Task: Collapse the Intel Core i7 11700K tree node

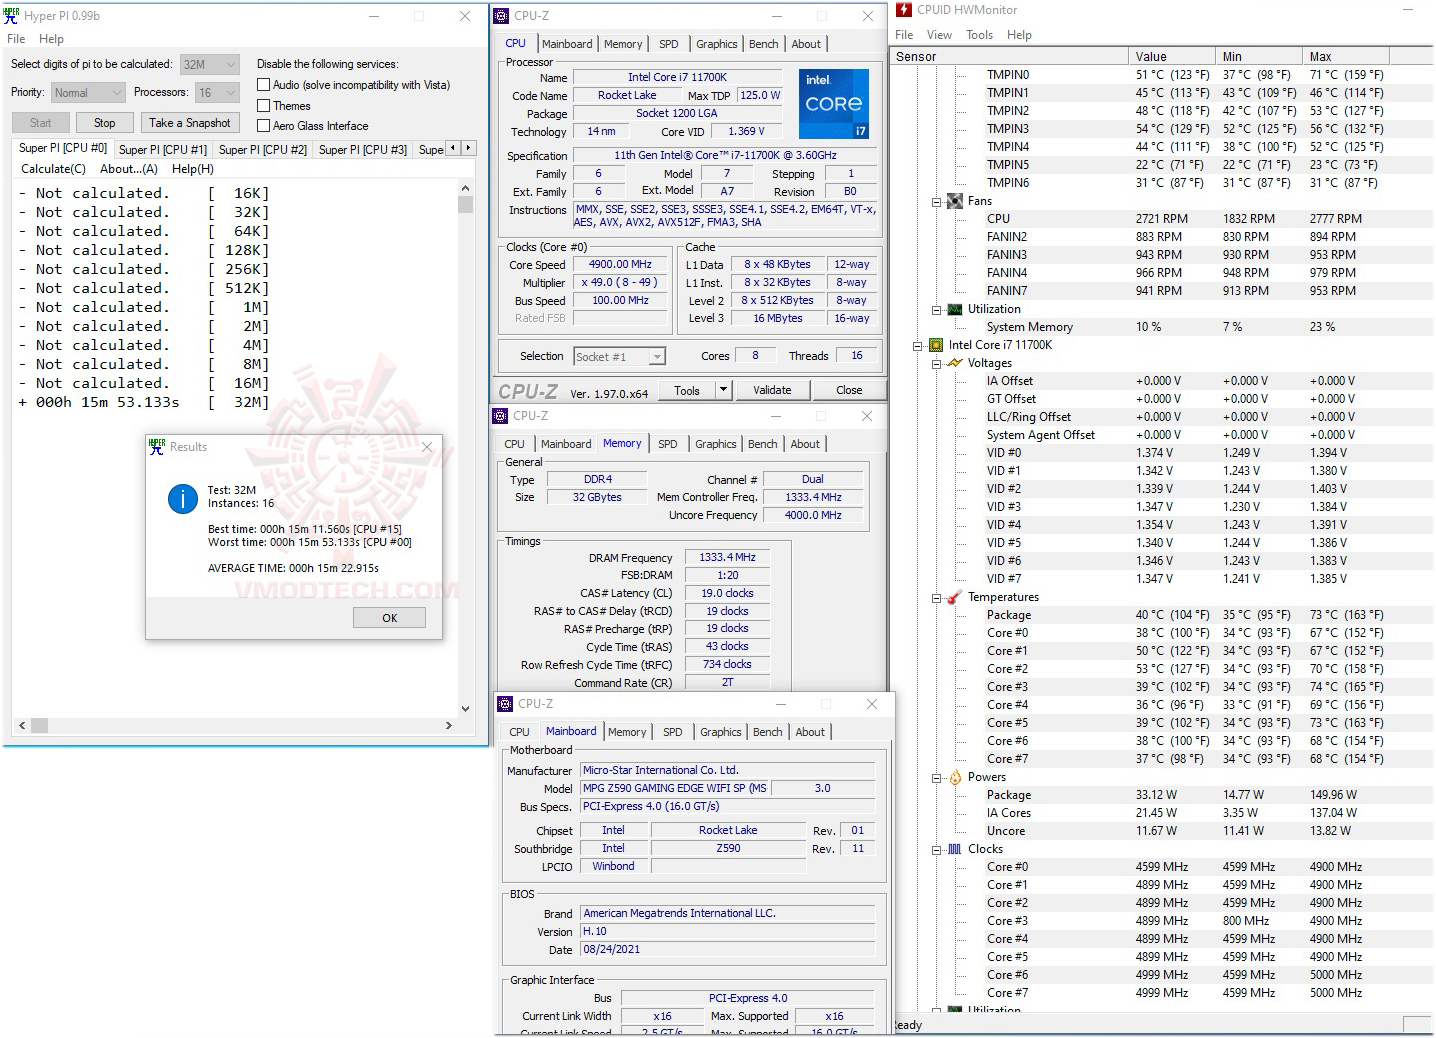Action: pyautogui.click(x=917, y=345)
